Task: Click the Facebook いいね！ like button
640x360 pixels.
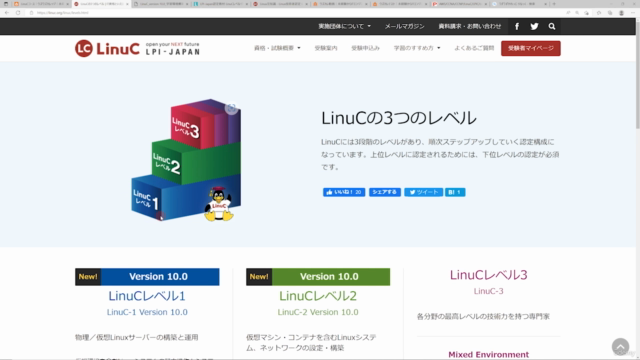Action: (x=344, y=192)
